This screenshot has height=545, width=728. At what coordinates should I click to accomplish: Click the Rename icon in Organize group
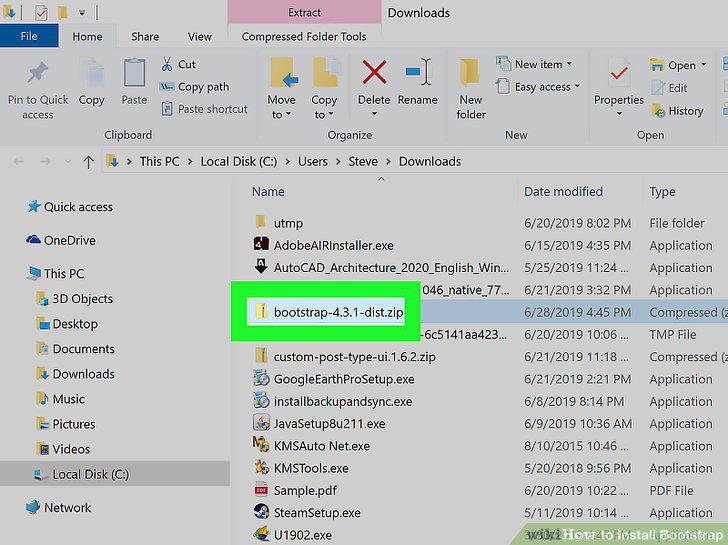click(417, 72)
